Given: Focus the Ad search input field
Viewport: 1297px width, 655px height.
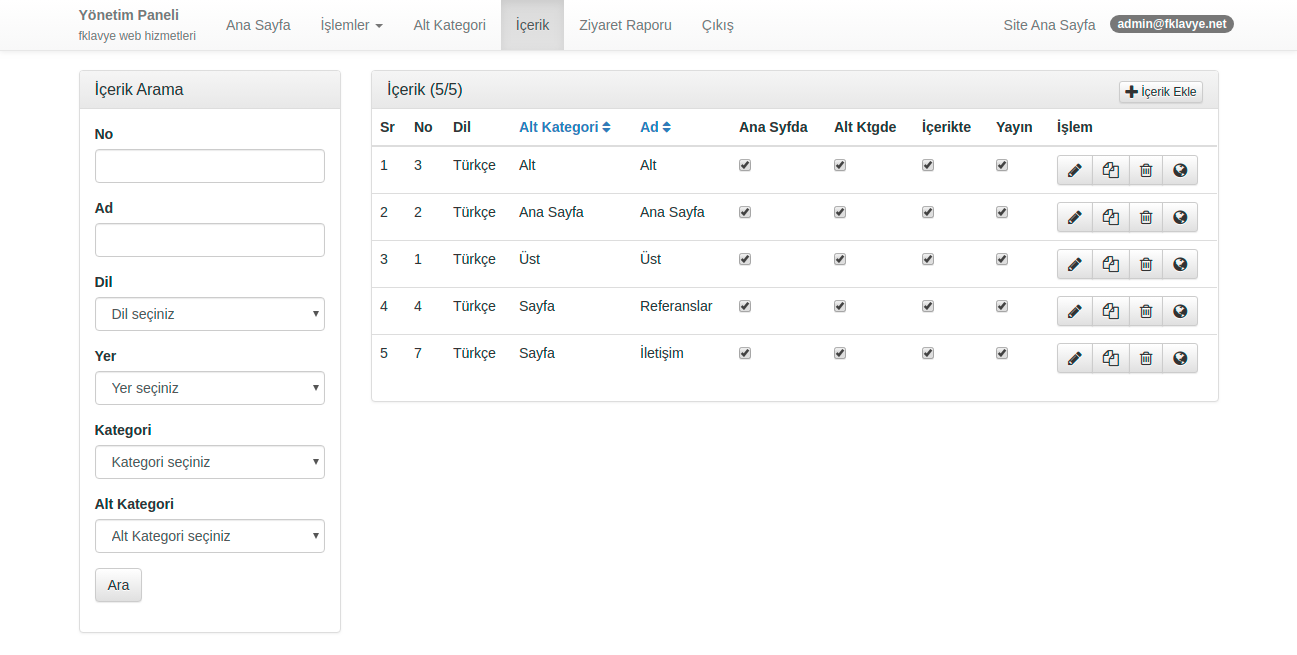Looking at the screenshot, I should [210, 240].
